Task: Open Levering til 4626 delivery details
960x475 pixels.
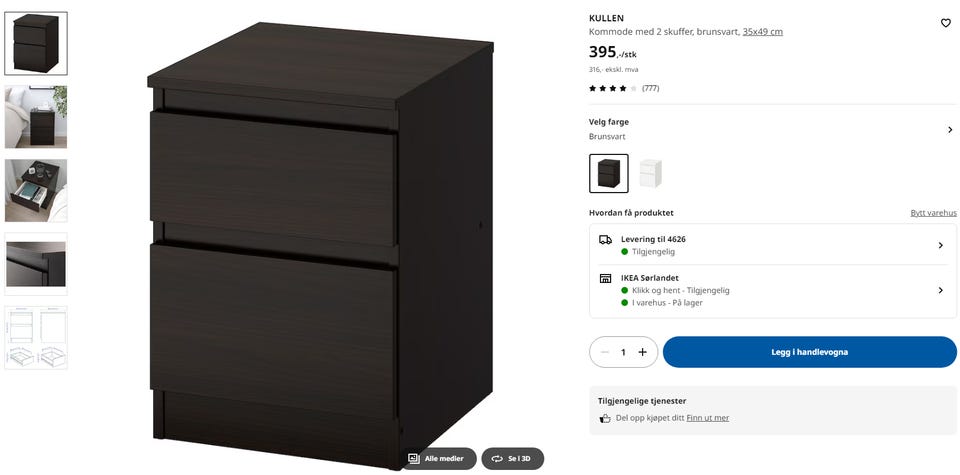Action: 773,245
